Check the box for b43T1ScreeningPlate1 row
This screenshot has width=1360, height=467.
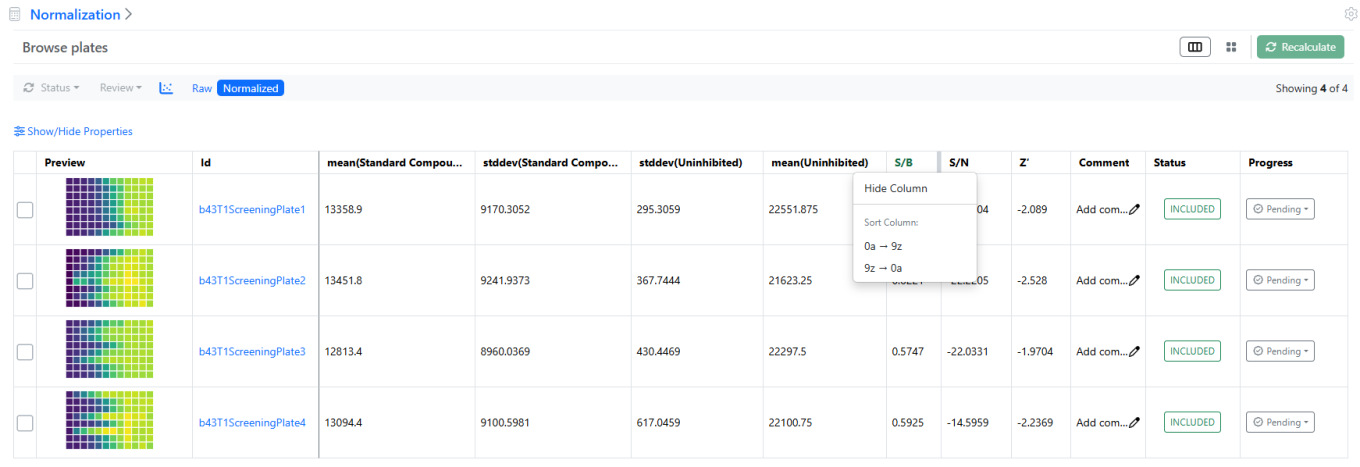25,210
